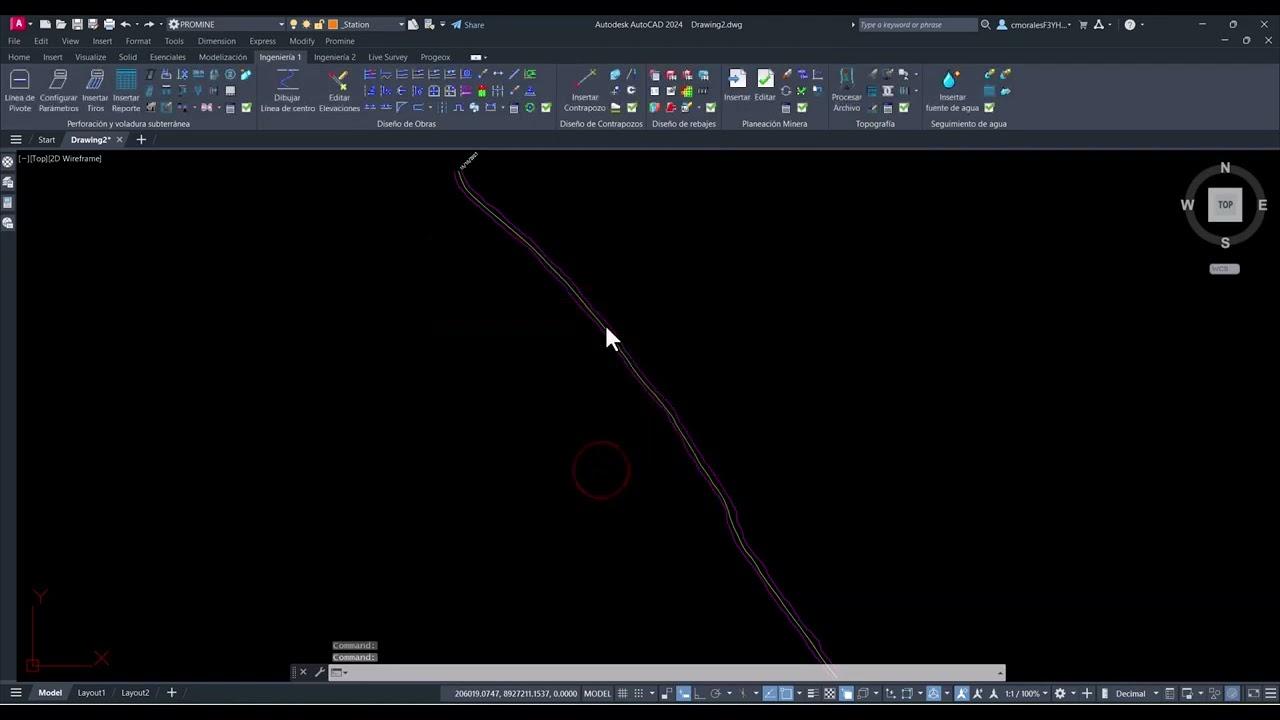Viewport: 1280px width, 720px height.
Task: Toggle green checkbox in Perforación y voladura panel
Action: click(246, 108)
